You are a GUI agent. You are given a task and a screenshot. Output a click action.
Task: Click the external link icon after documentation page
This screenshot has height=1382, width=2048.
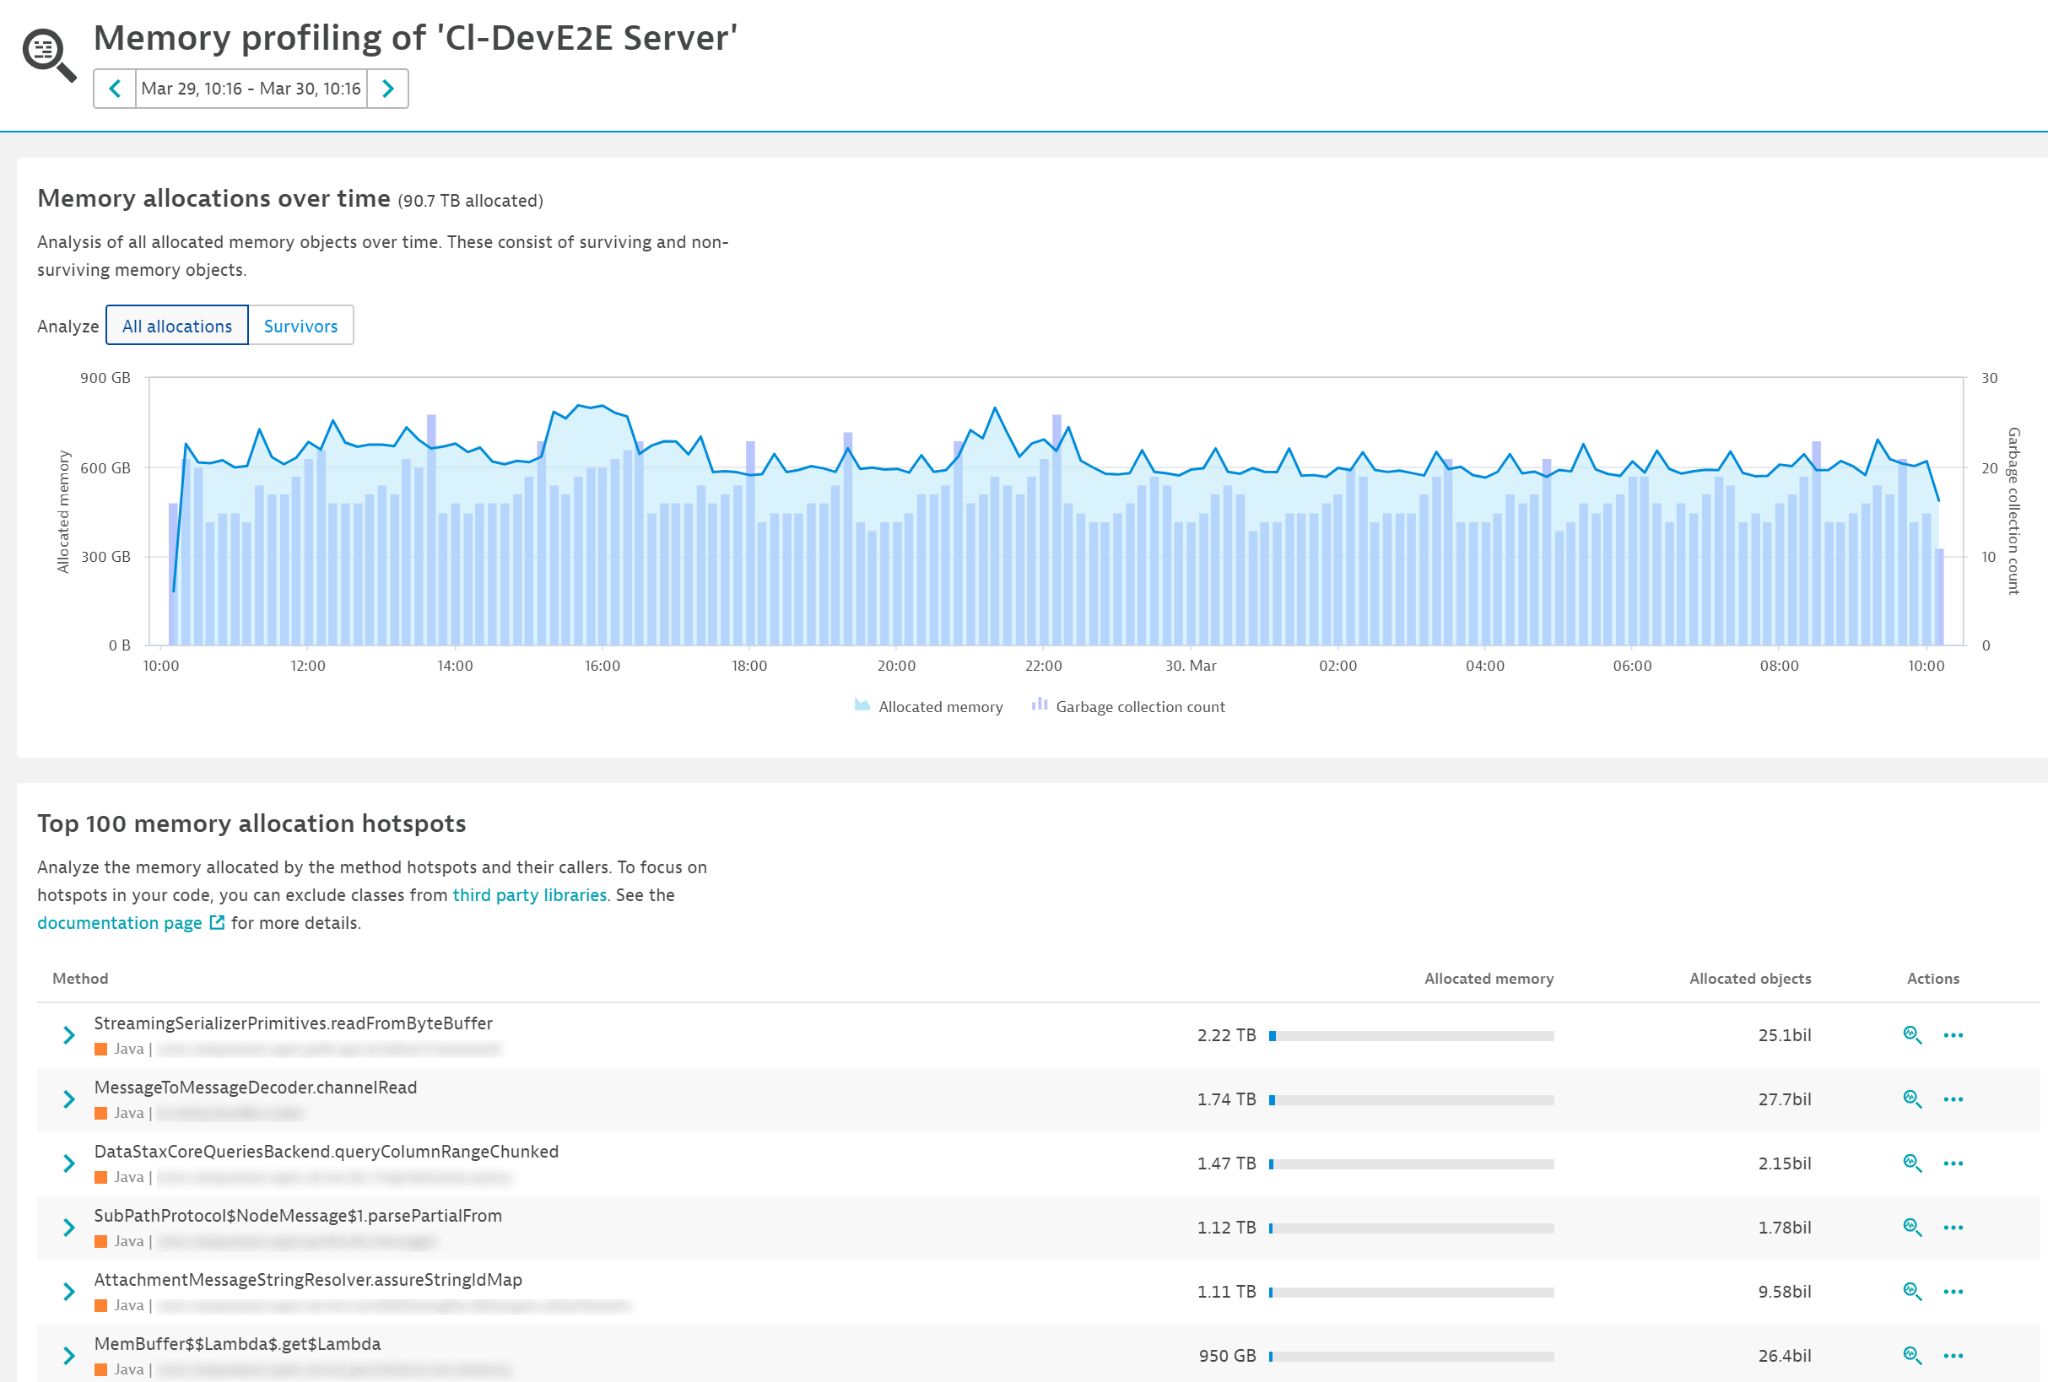click(217, 923)
